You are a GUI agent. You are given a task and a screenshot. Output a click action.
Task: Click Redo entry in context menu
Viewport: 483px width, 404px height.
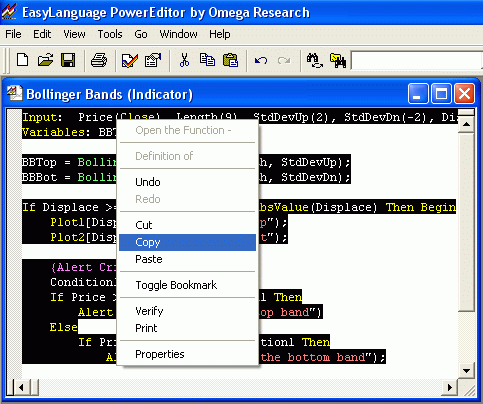click(187, 199)
